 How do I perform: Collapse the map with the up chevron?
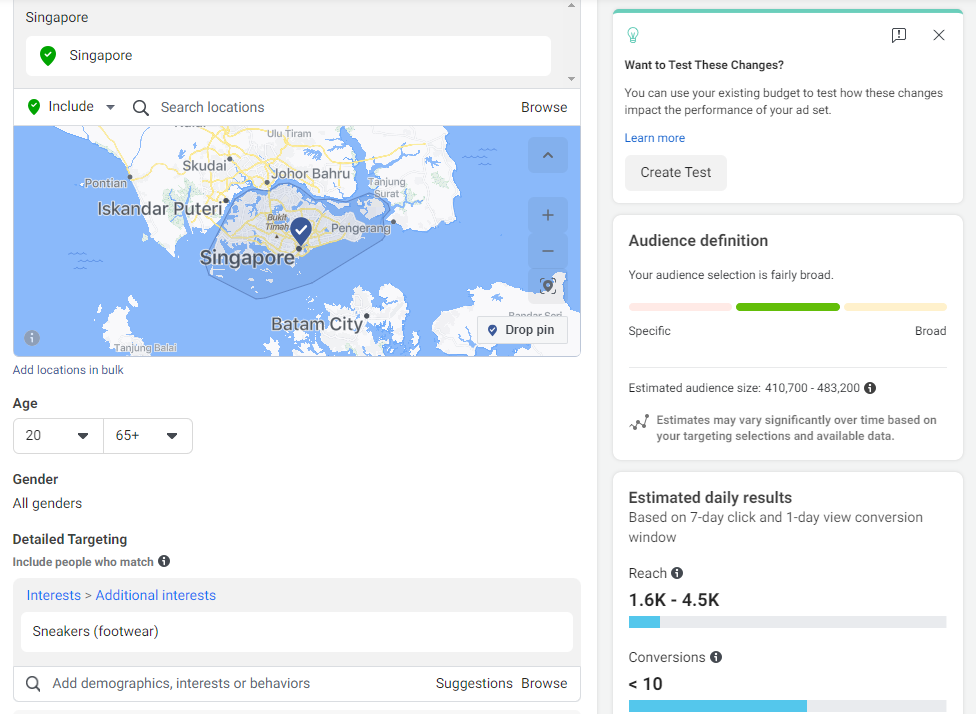click(547, 155)
